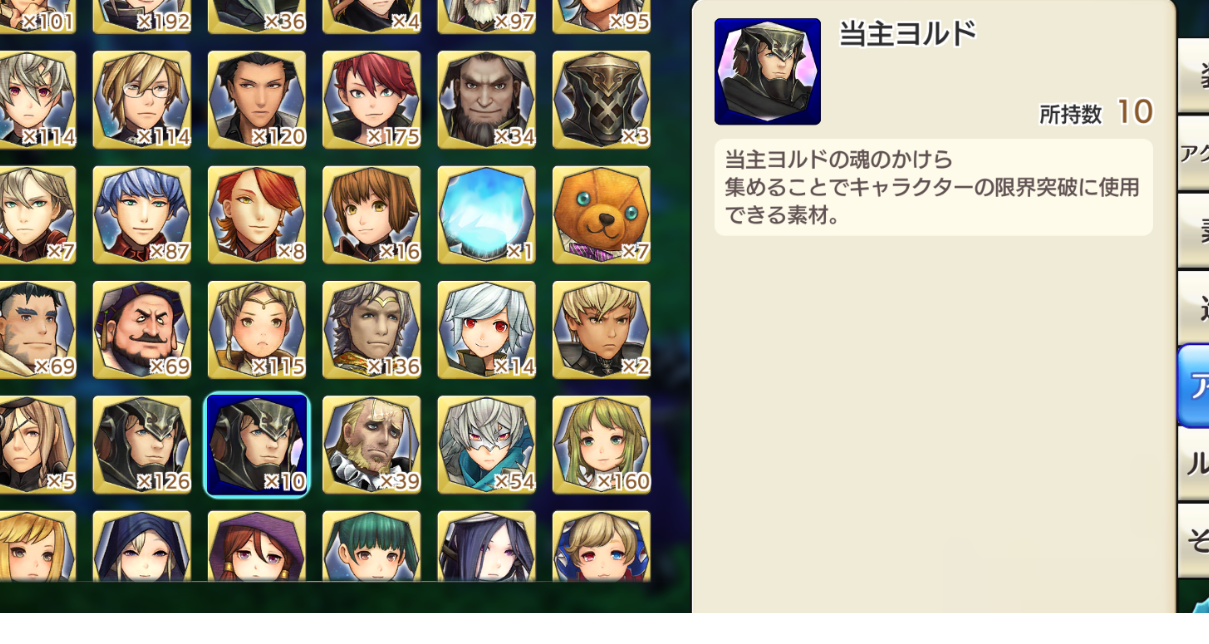Select the dark-haired man shard with ×120
Screen dimensions: 1209x644
[256, 100]
